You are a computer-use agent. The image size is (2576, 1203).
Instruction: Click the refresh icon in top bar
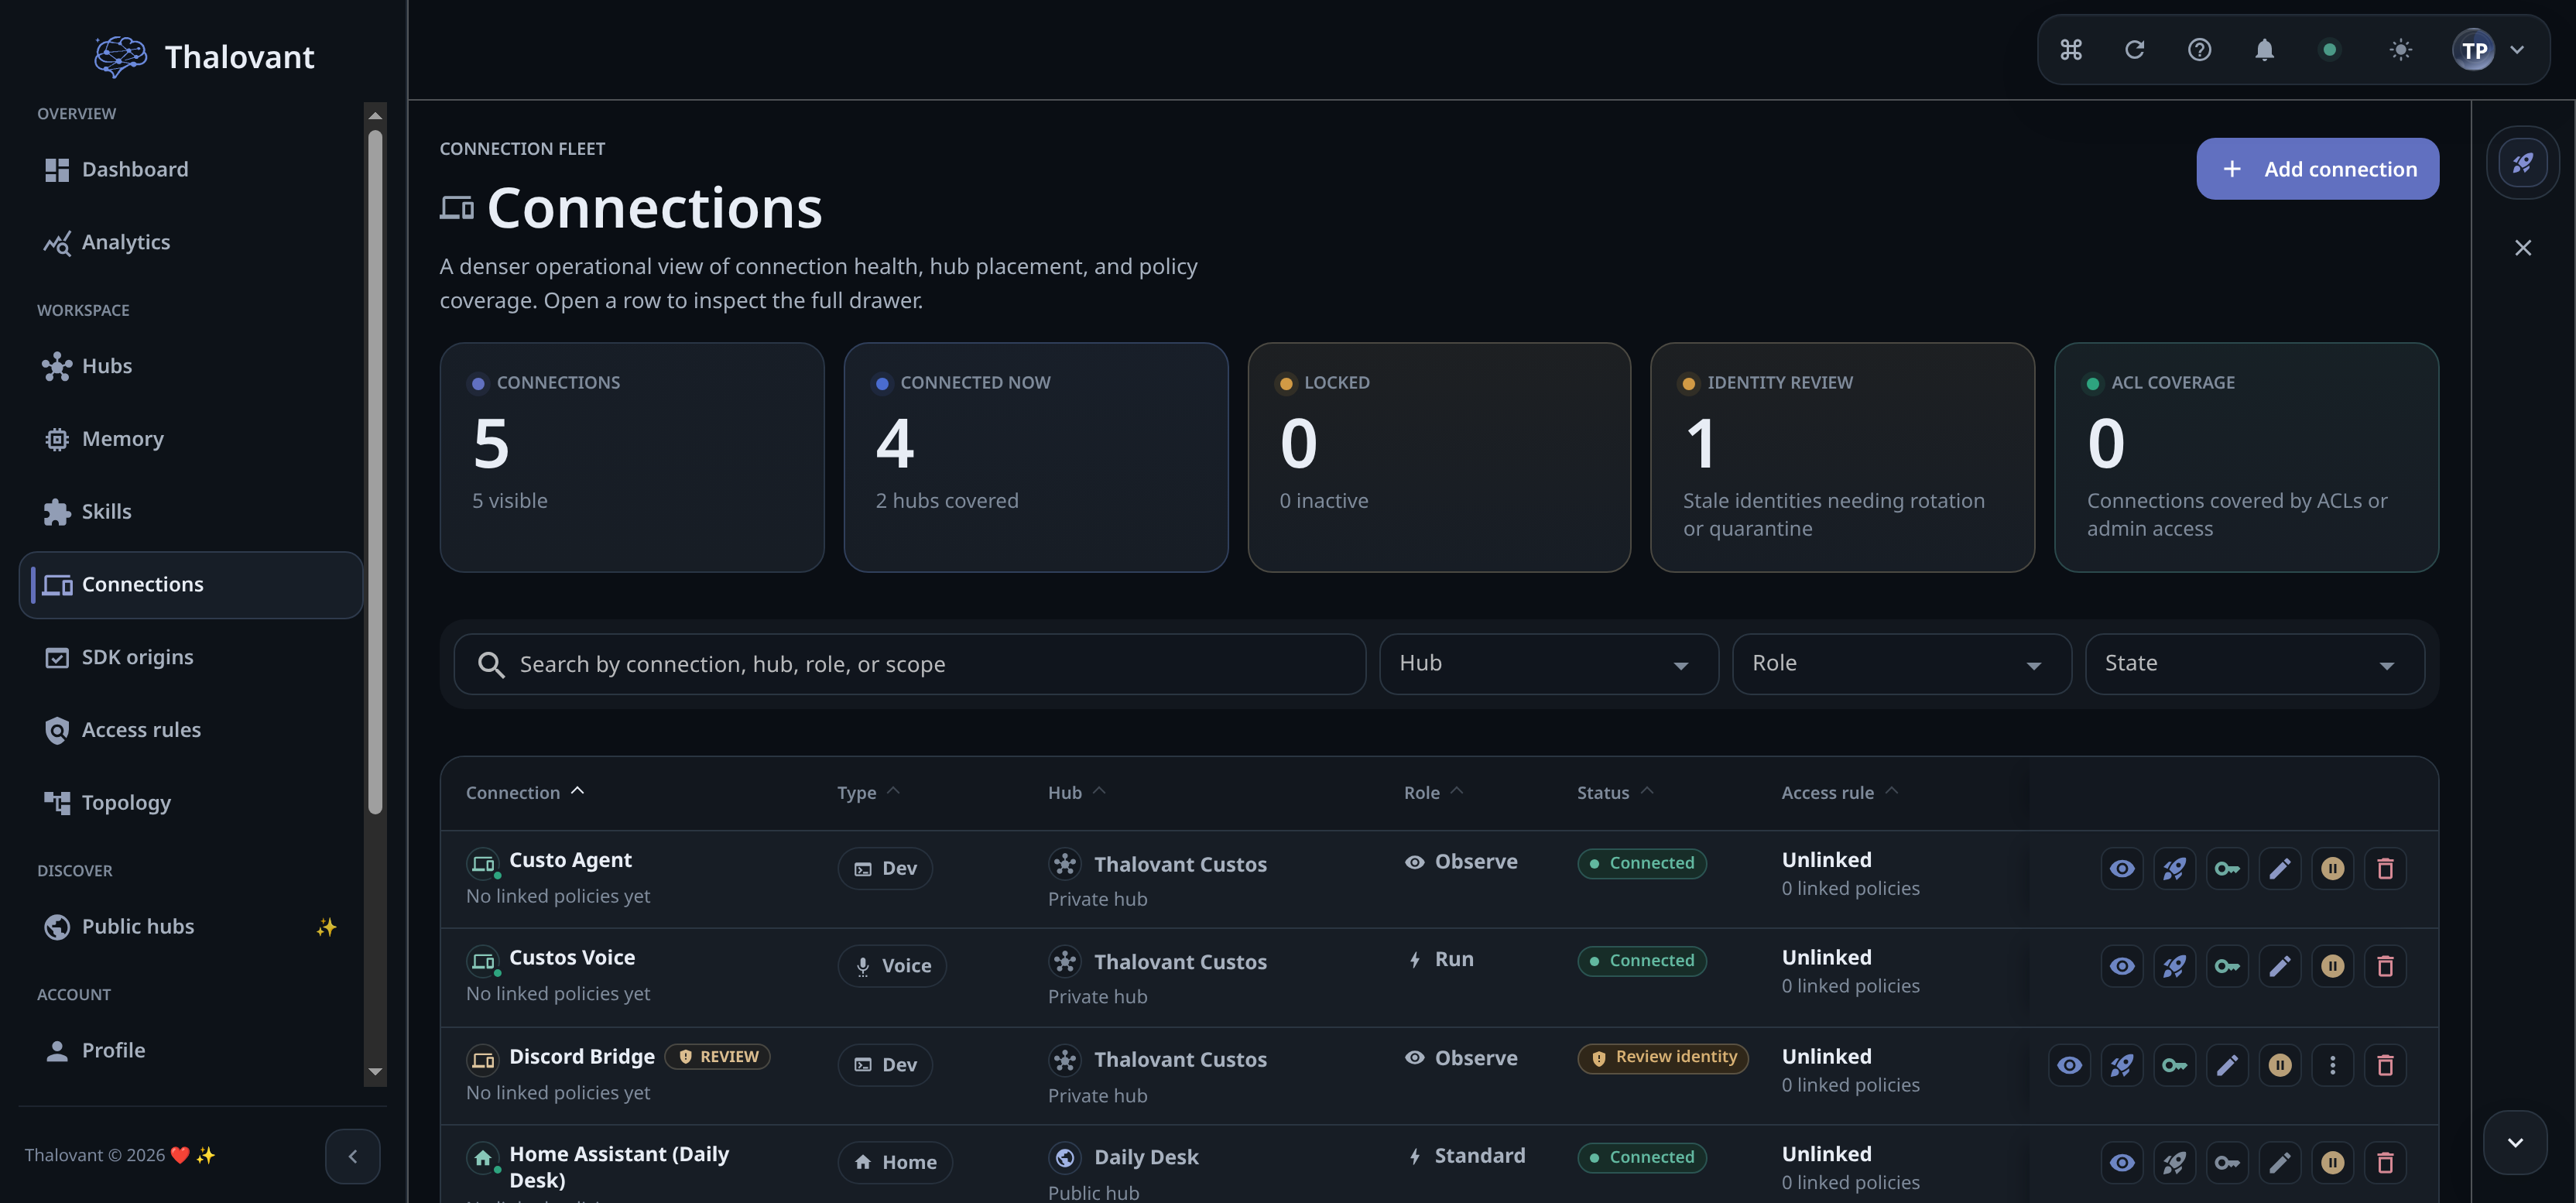tap(2134, 49)
